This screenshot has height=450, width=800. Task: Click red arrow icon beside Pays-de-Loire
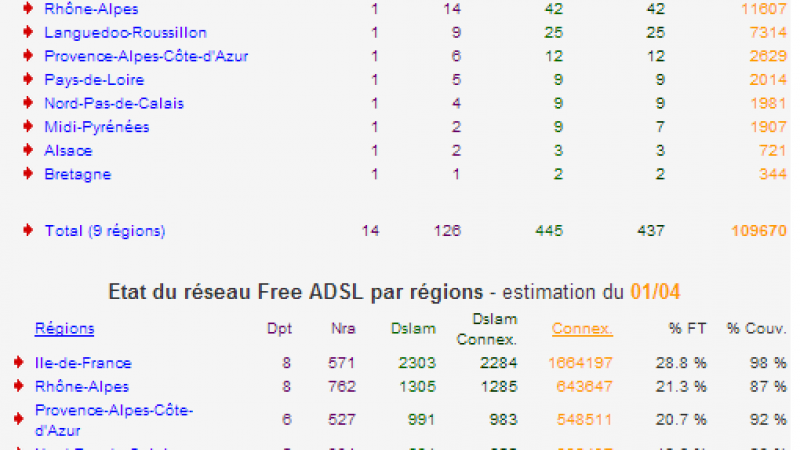click(x=28, y=79)
